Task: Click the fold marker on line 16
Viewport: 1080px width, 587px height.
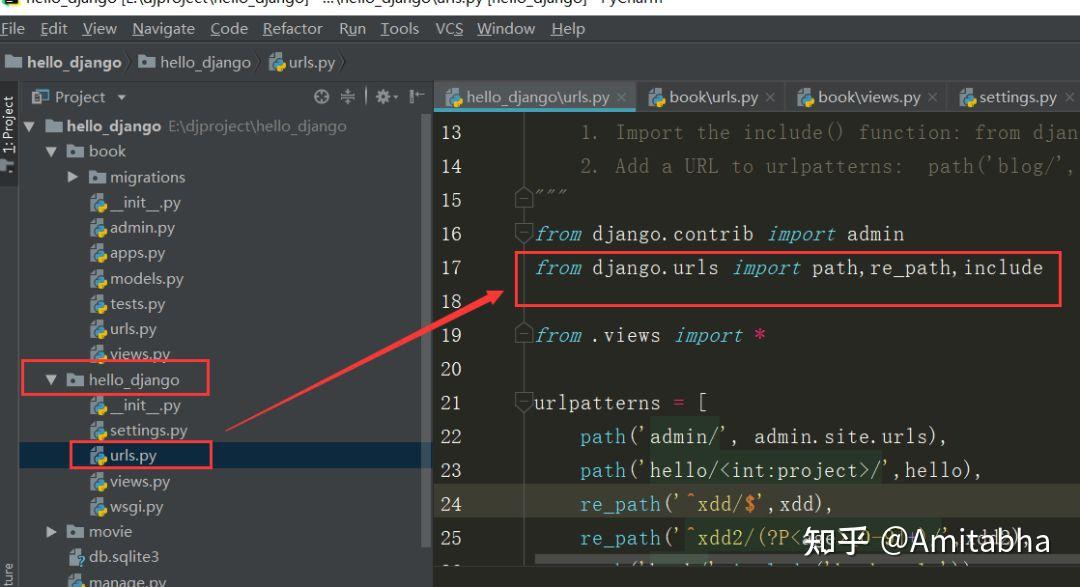Action: [x=523, y=234]
